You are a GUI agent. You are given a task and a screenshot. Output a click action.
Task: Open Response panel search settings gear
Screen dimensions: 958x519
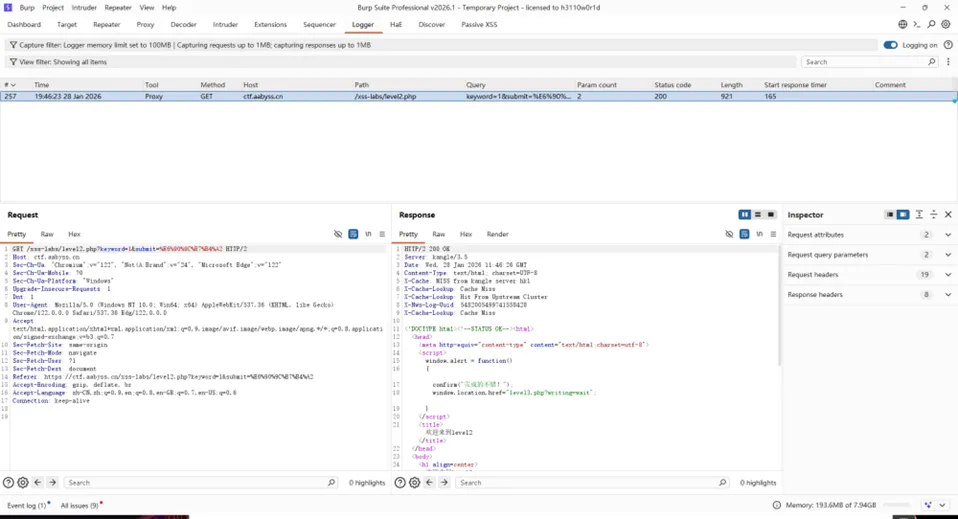click(x=414, y=482)
